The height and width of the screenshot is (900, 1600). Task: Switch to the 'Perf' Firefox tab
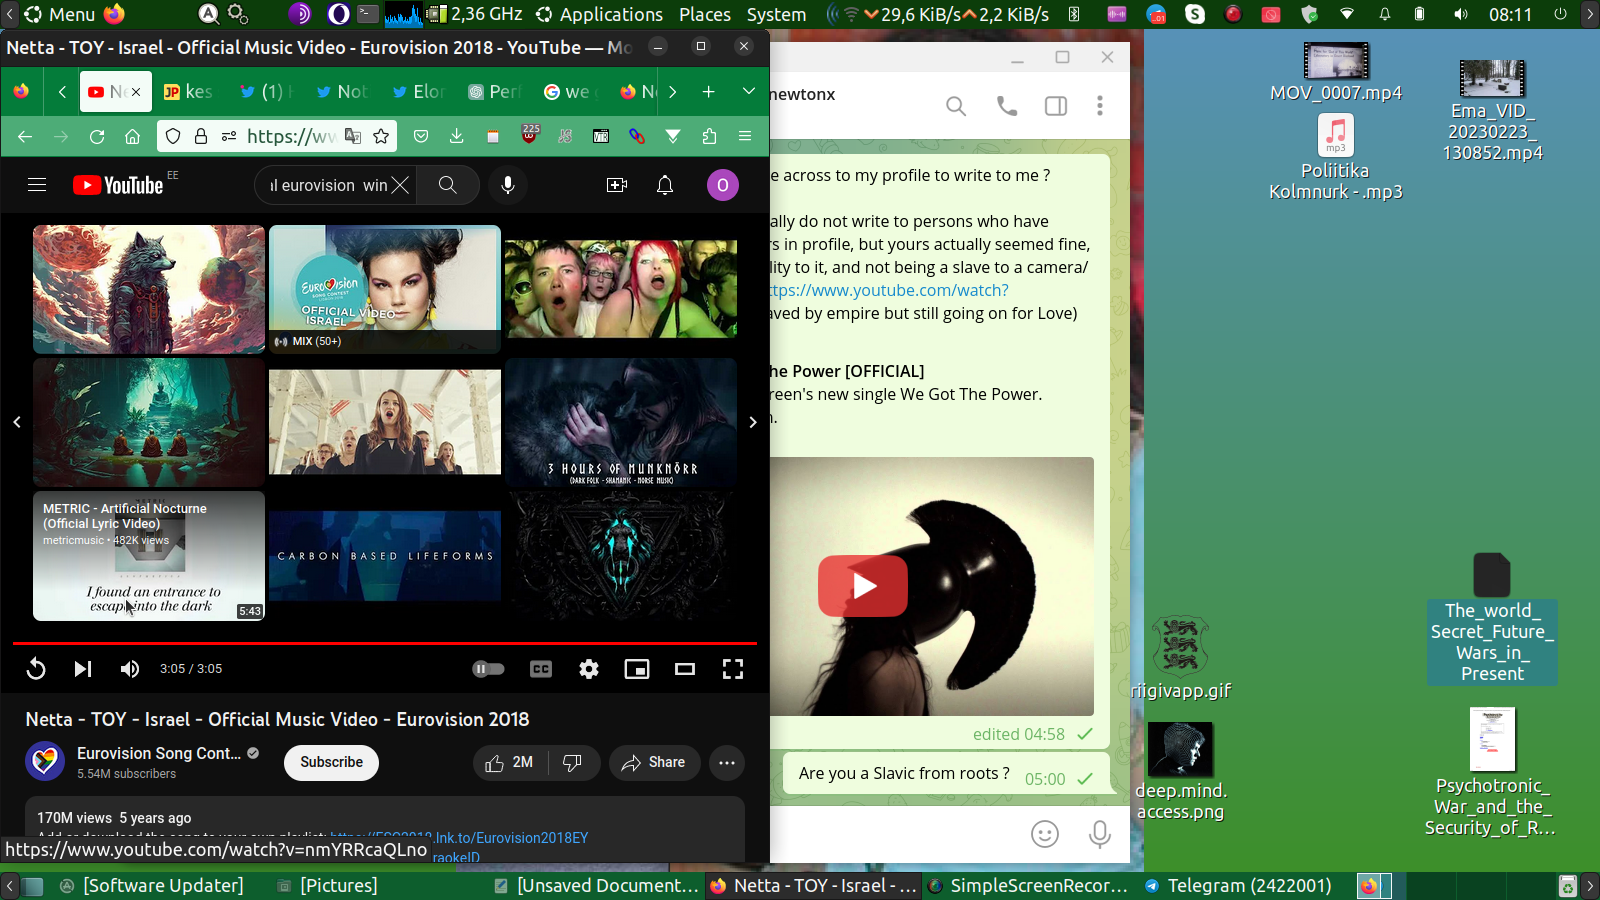495,92
